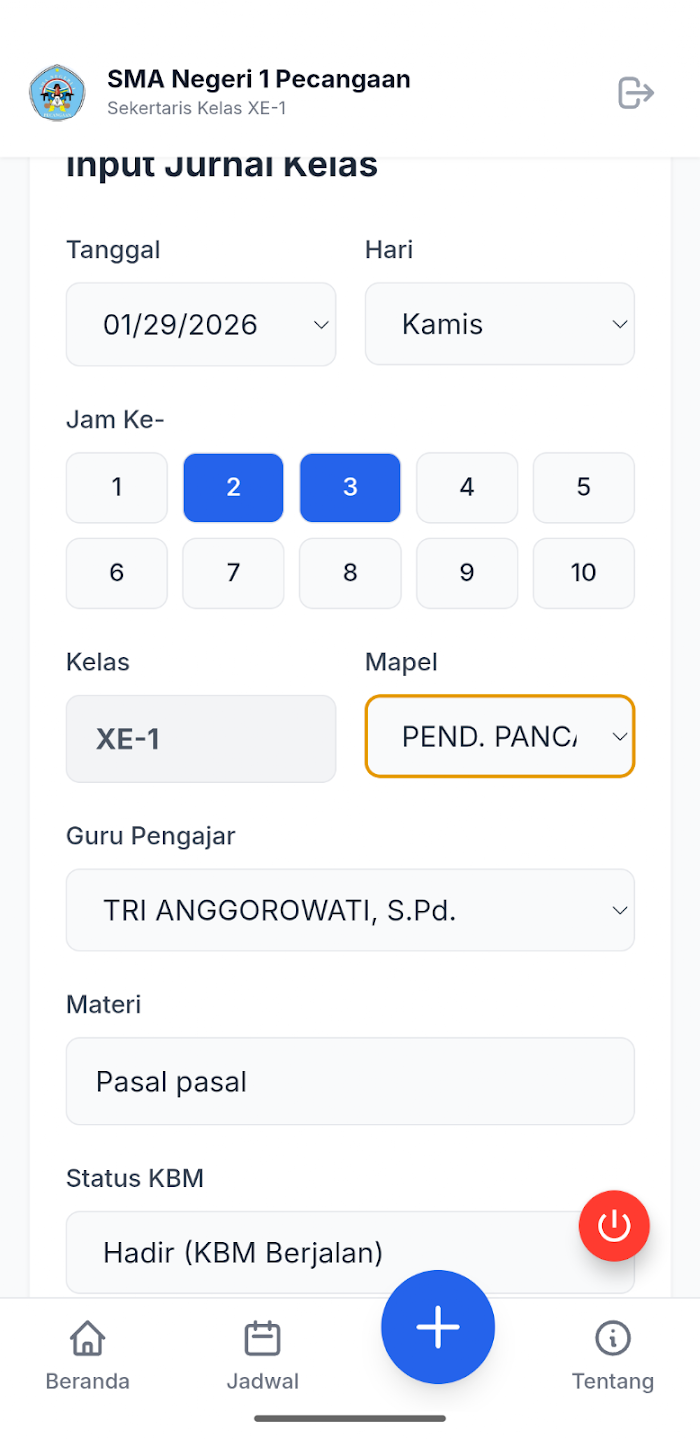Tap the red power floating button
700x1440 pixels.
tap(614, 1225)
